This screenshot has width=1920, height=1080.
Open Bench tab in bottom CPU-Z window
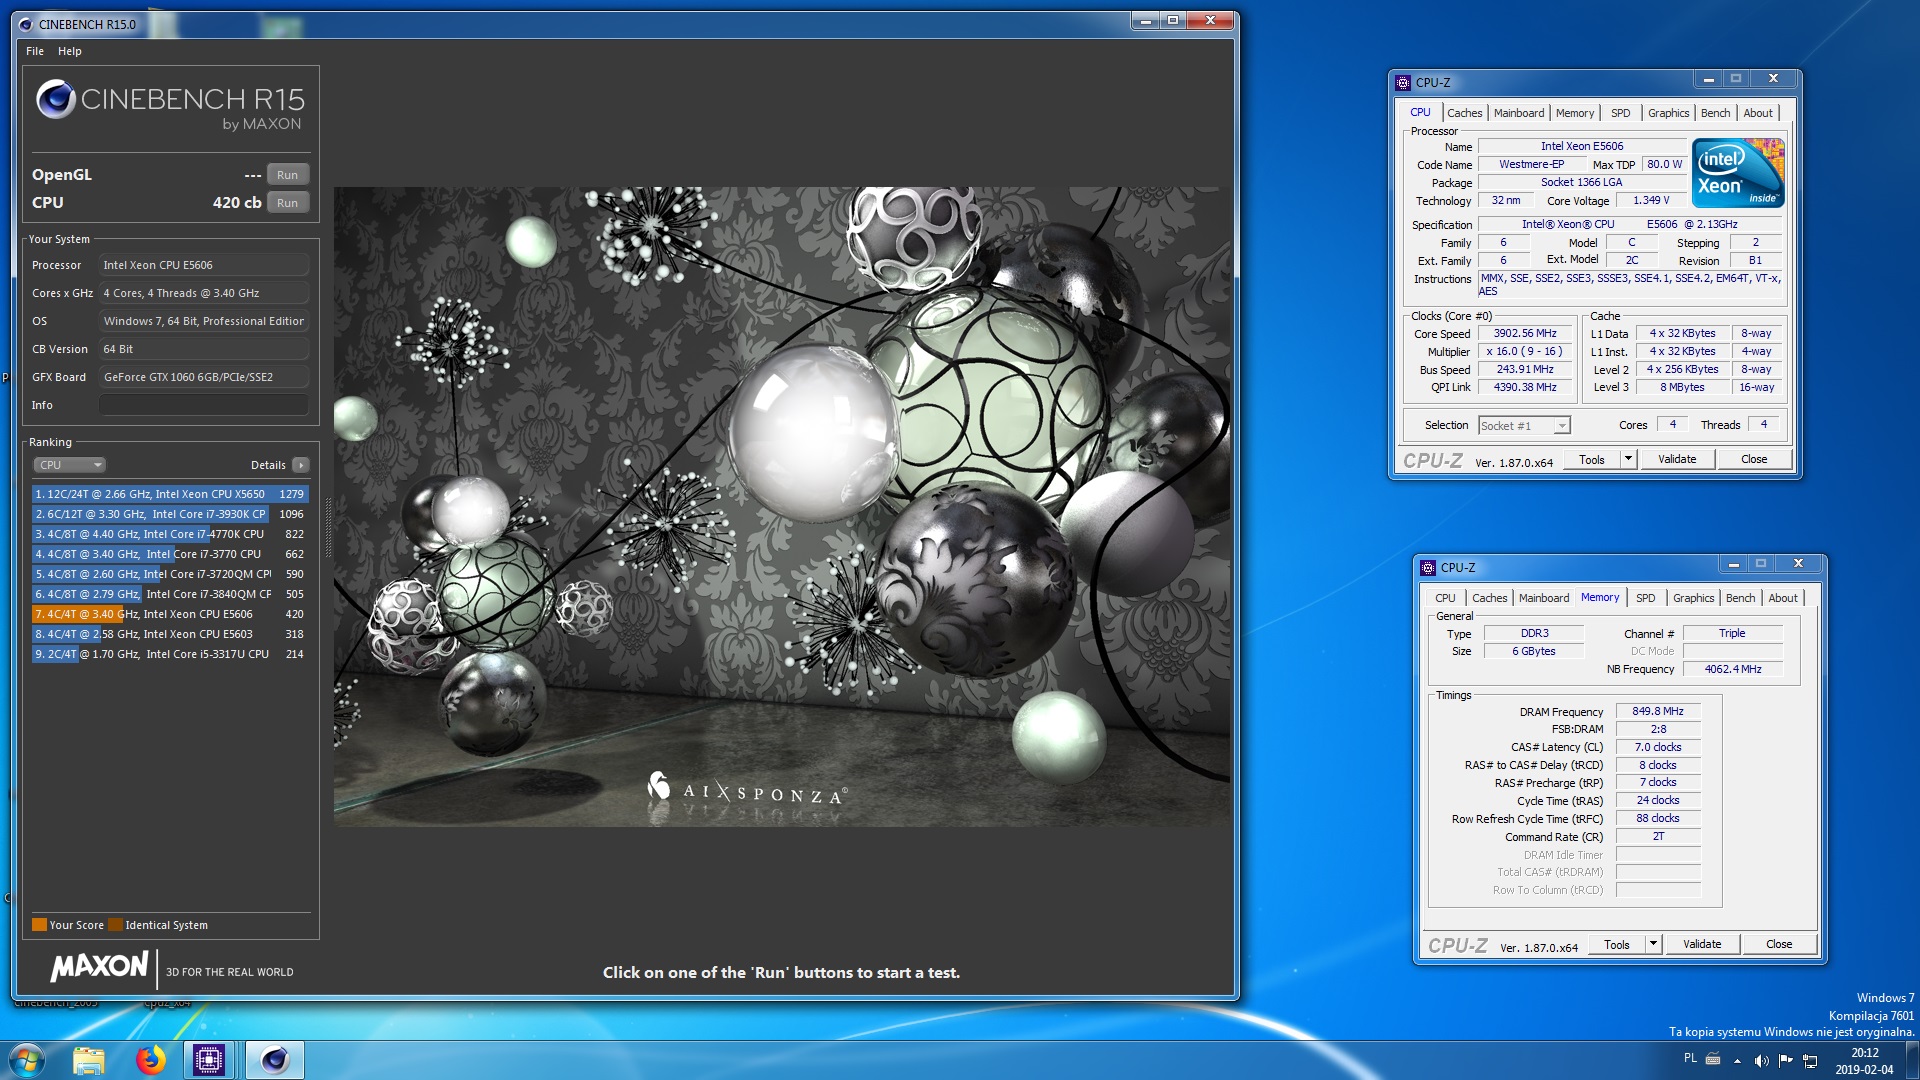(1740, 598)
